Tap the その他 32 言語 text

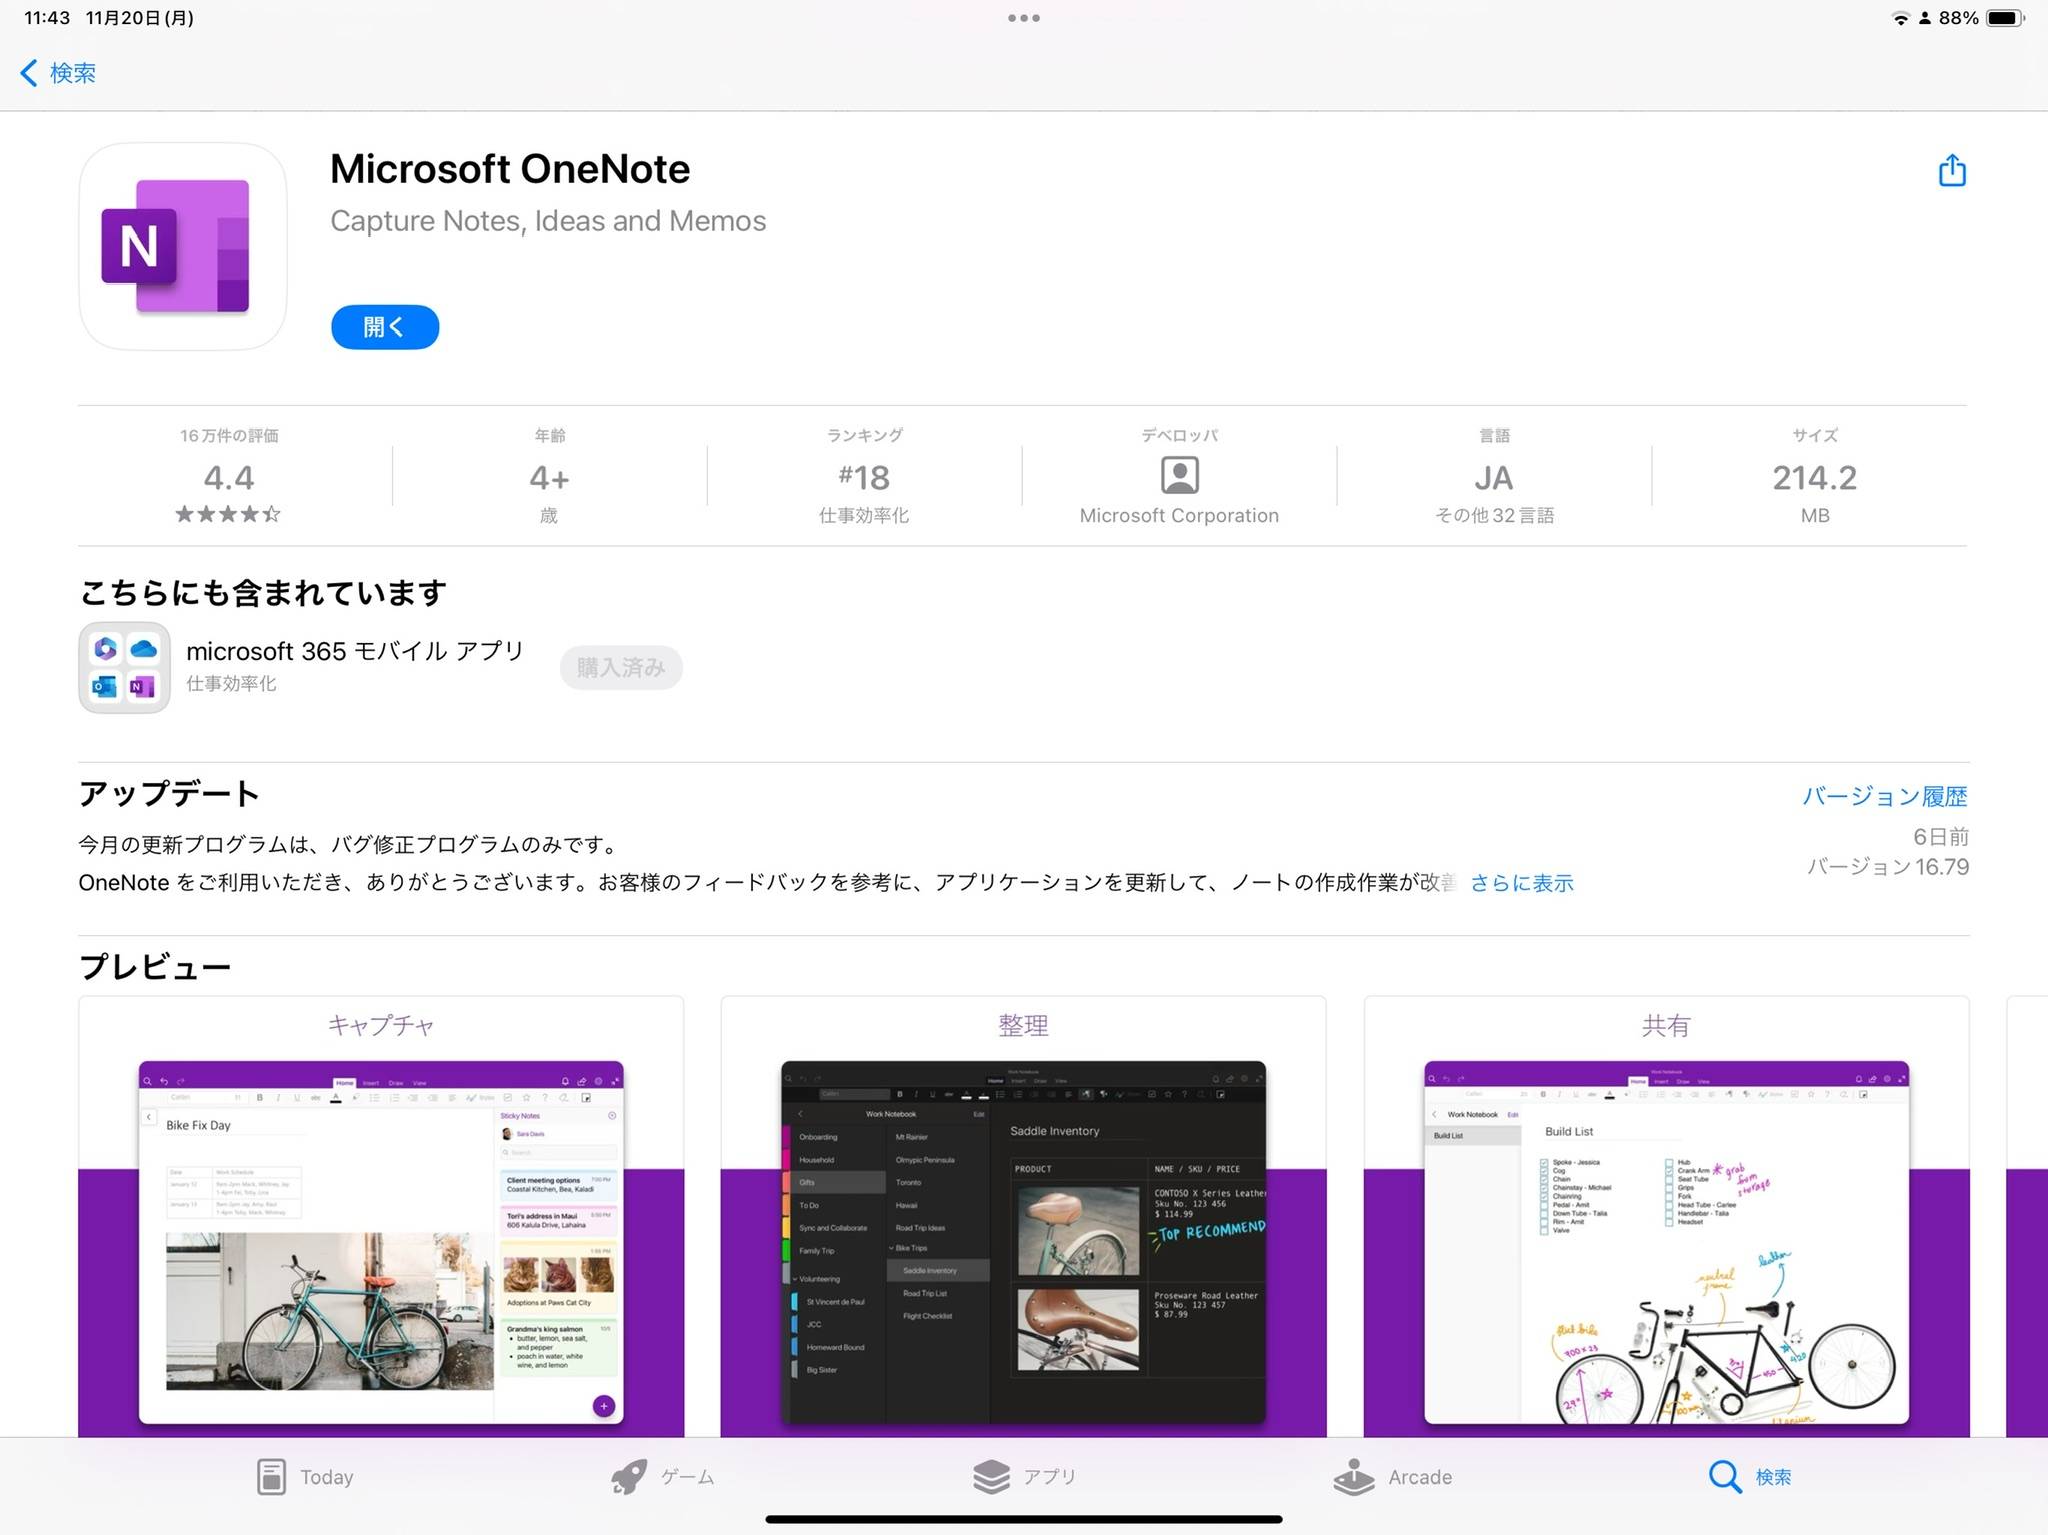[x=1494, y=516]
